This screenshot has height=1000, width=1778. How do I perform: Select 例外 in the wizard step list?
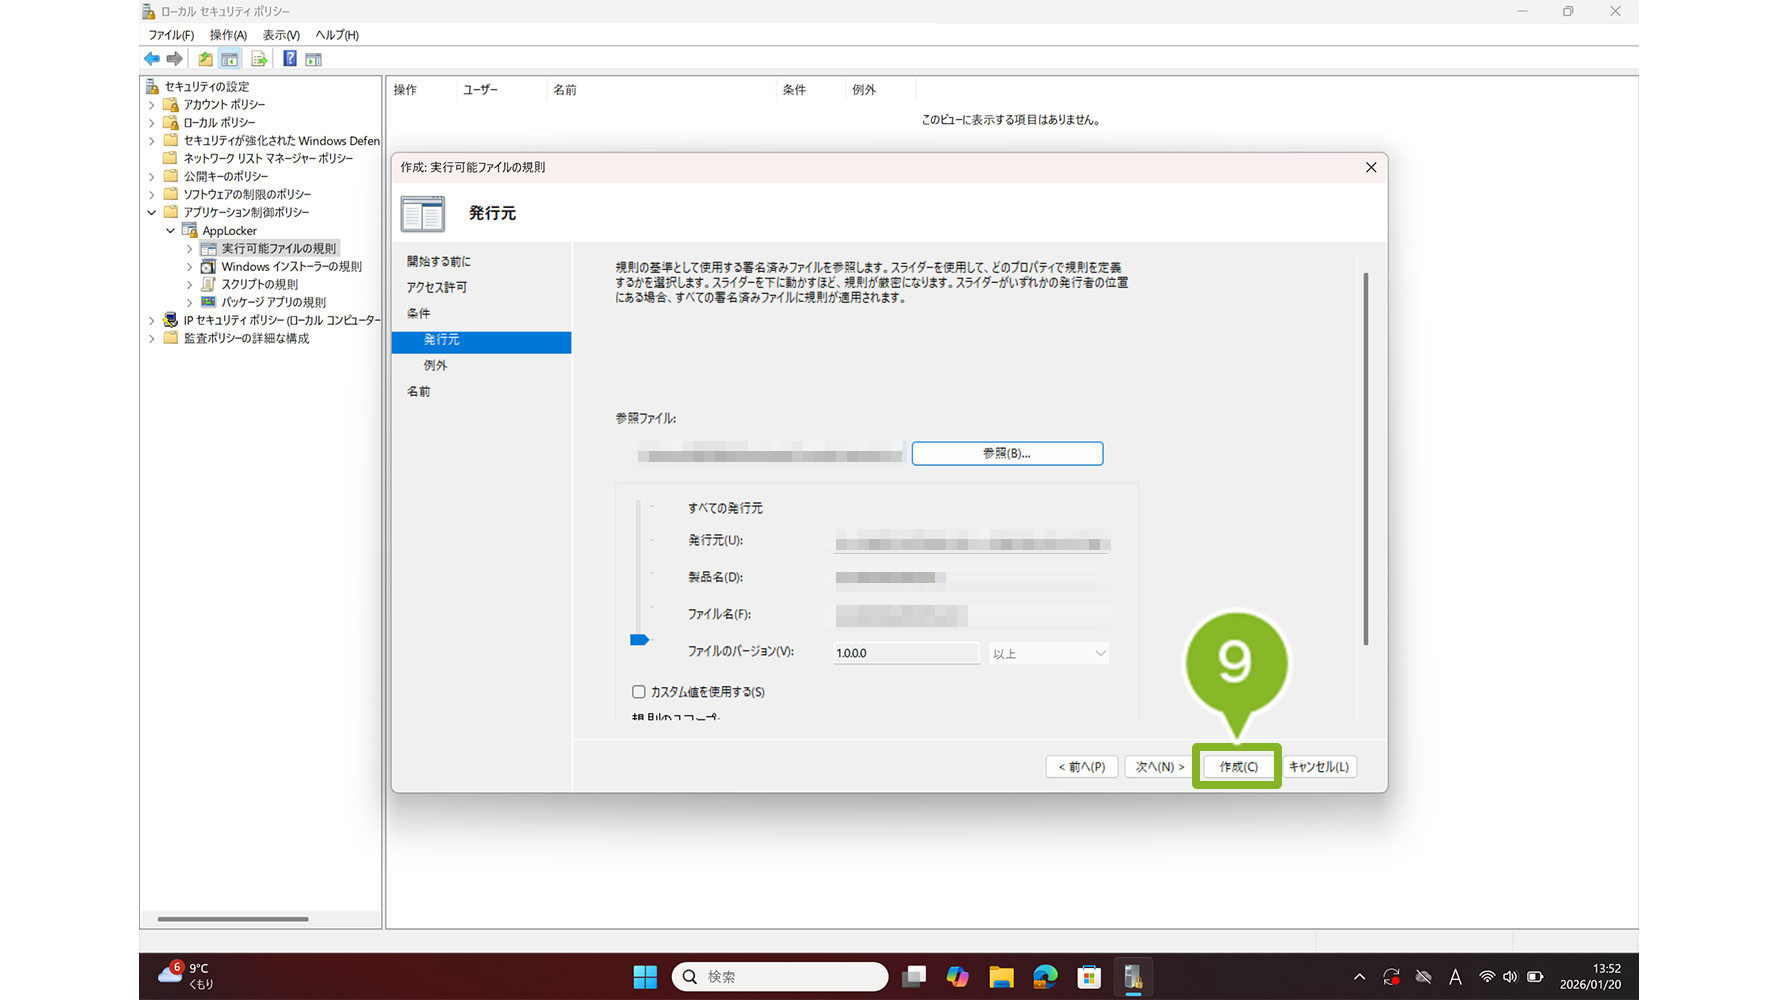436,366
